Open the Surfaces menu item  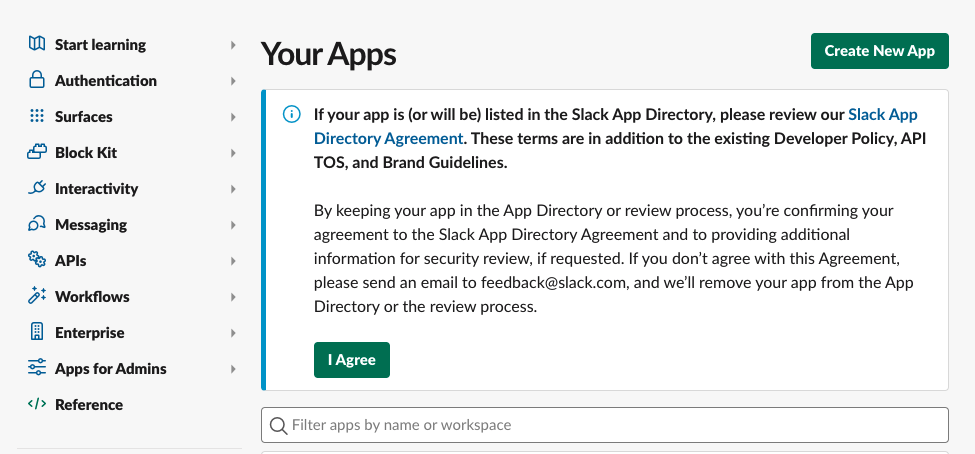coord(83,117)
